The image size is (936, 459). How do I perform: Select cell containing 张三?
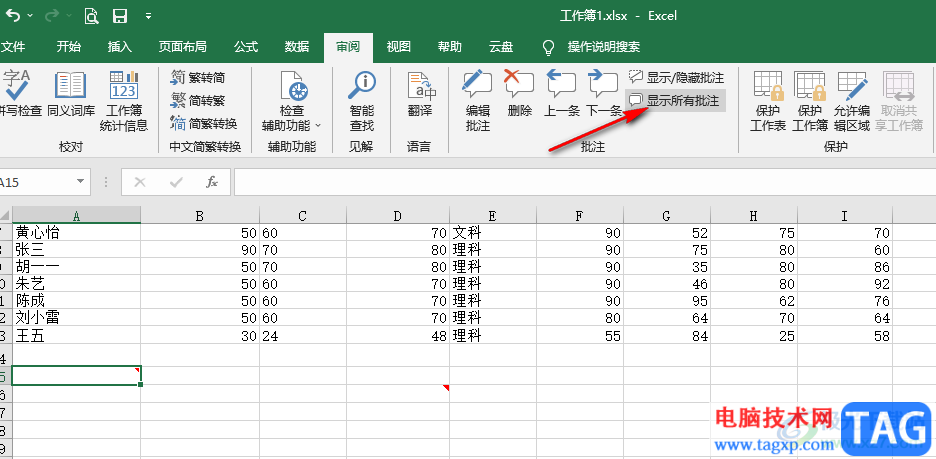76,249
